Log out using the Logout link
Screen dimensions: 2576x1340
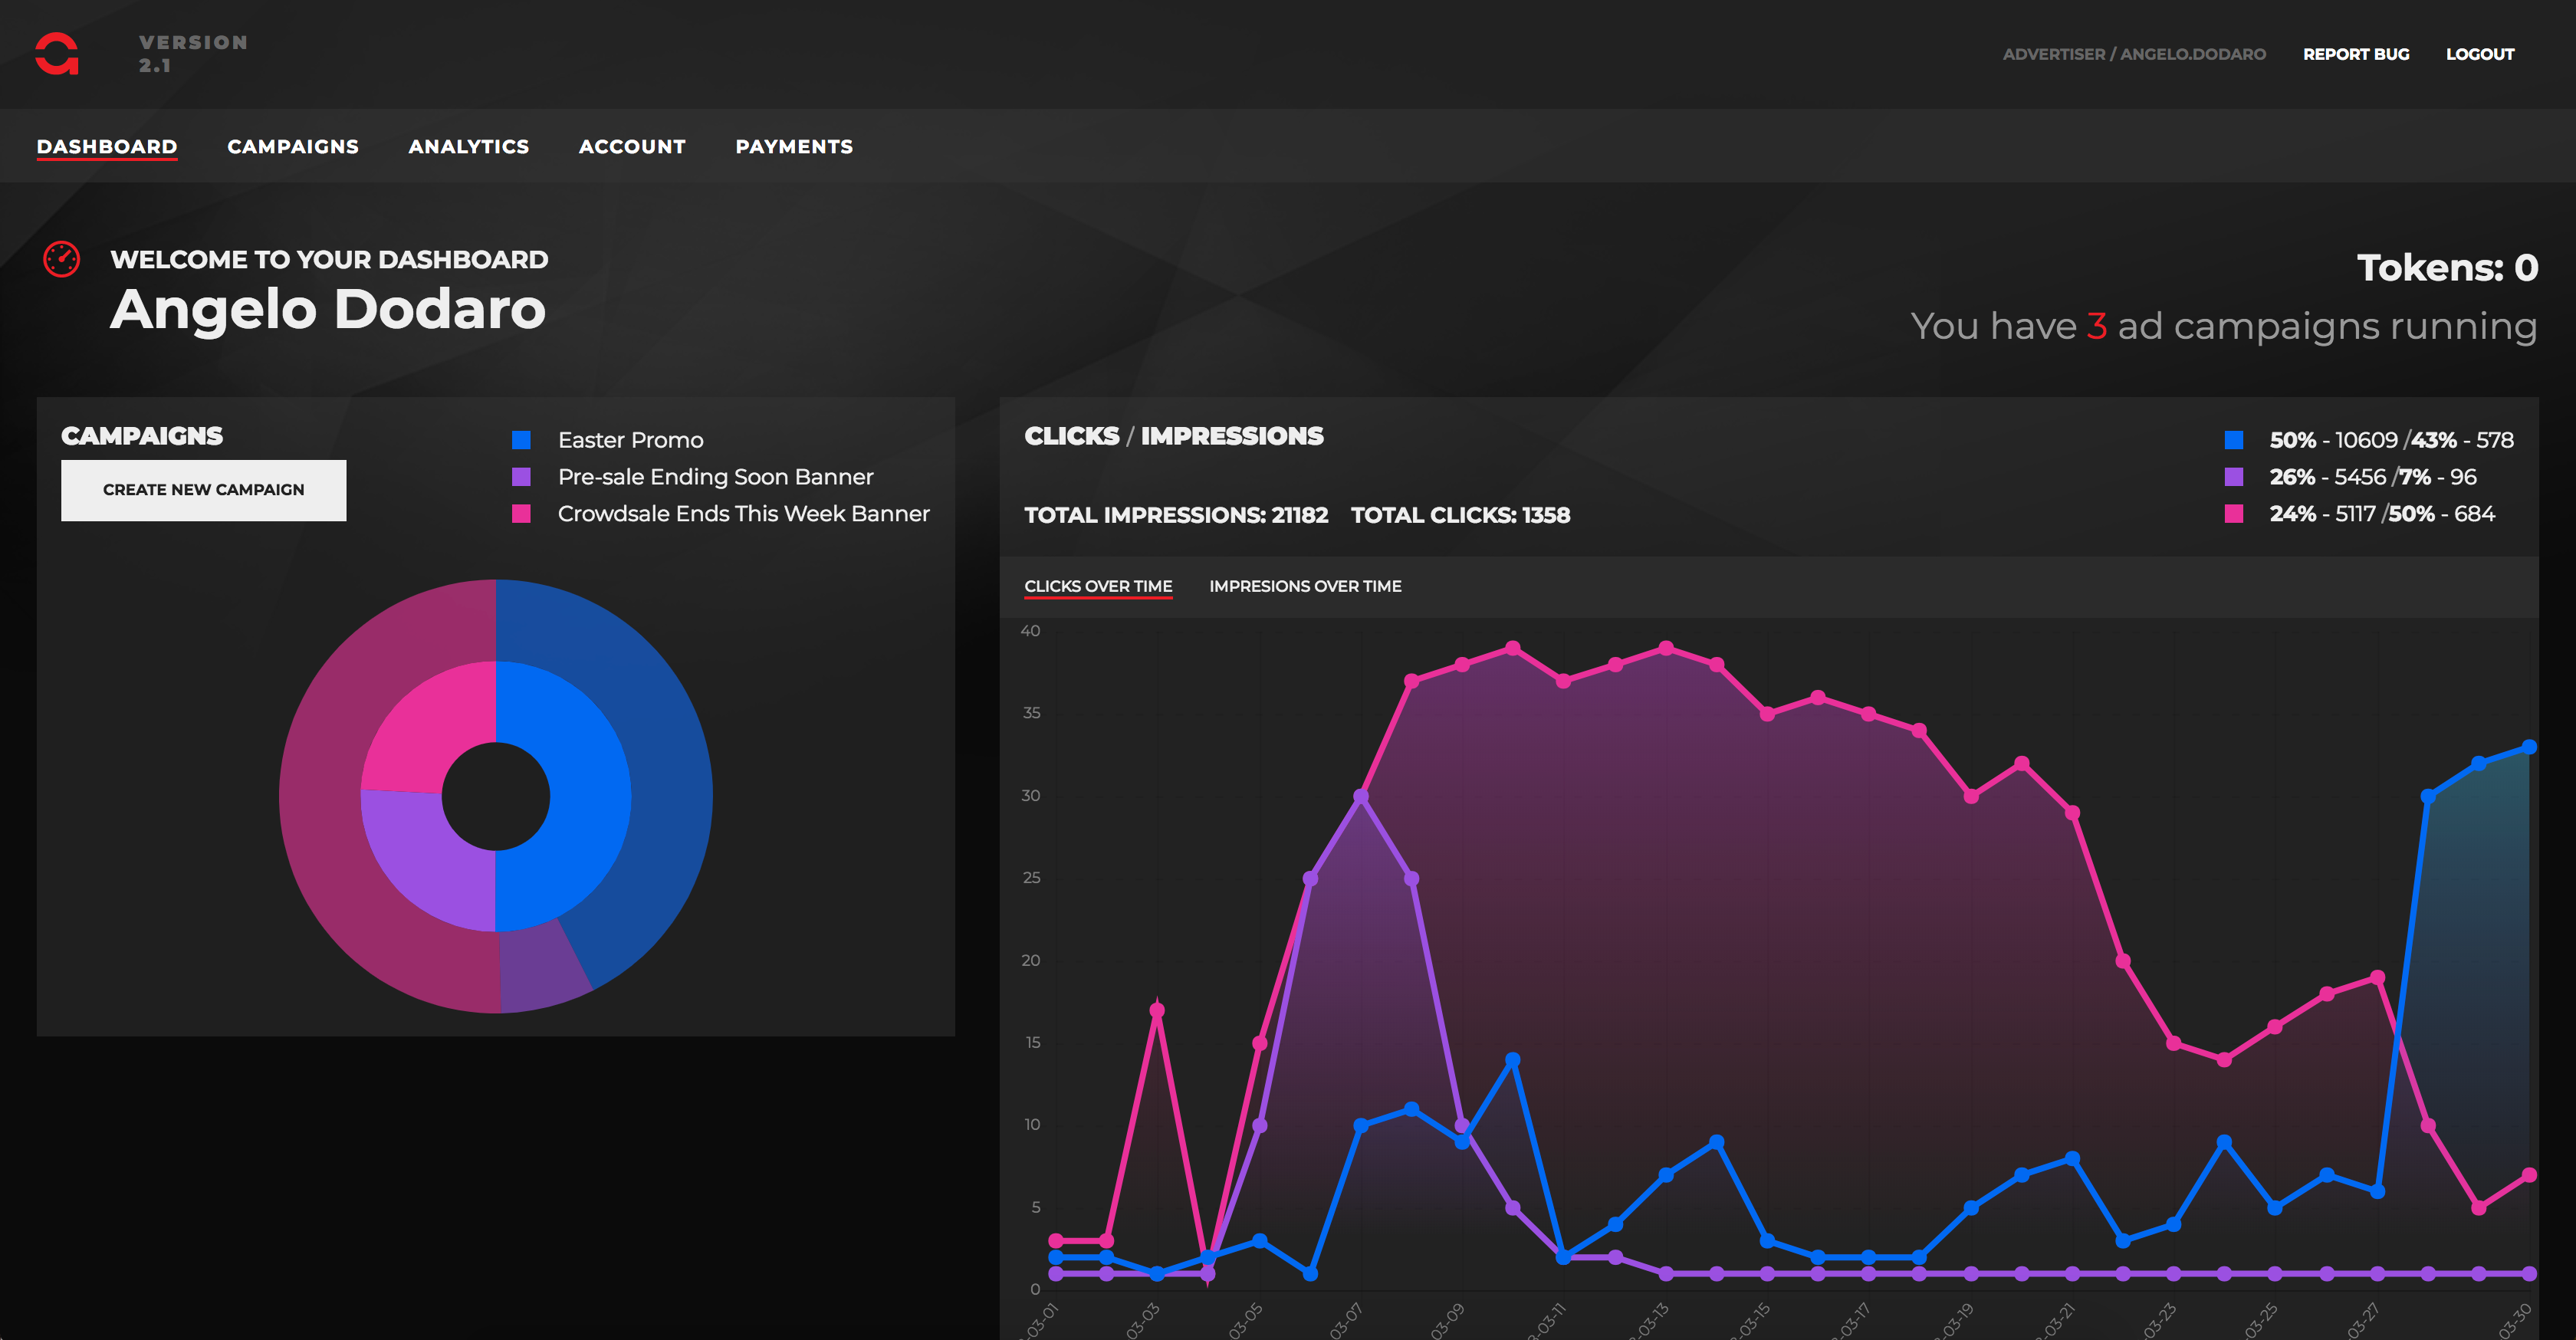[2479, 54]
